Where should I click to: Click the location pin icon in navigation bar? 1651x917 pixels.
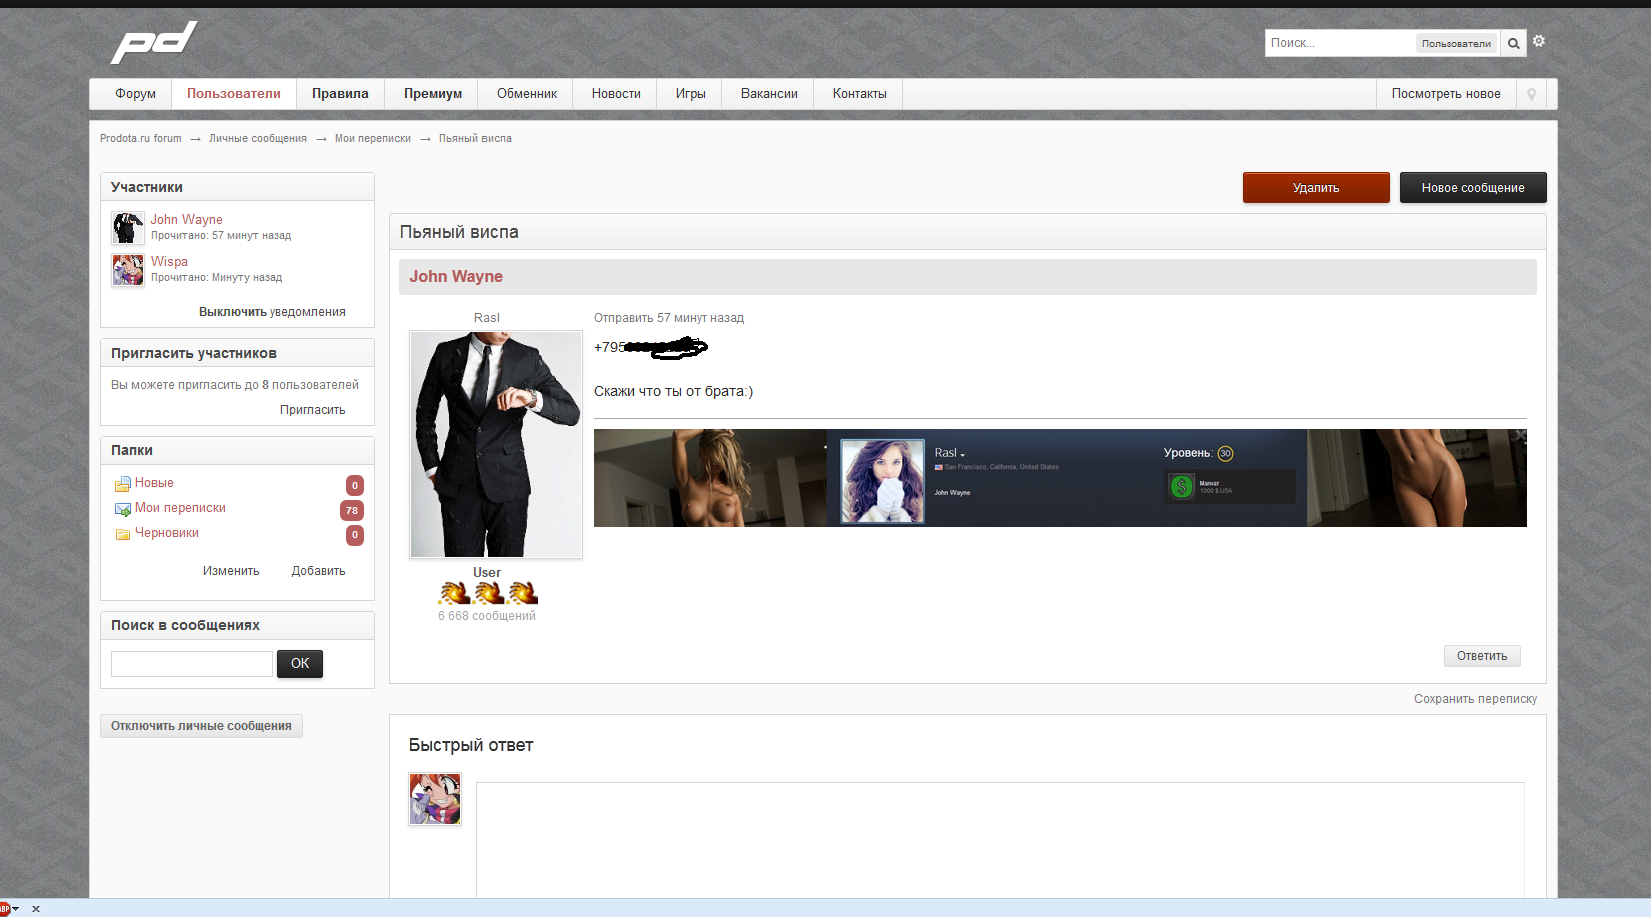tap(1531, 94)
